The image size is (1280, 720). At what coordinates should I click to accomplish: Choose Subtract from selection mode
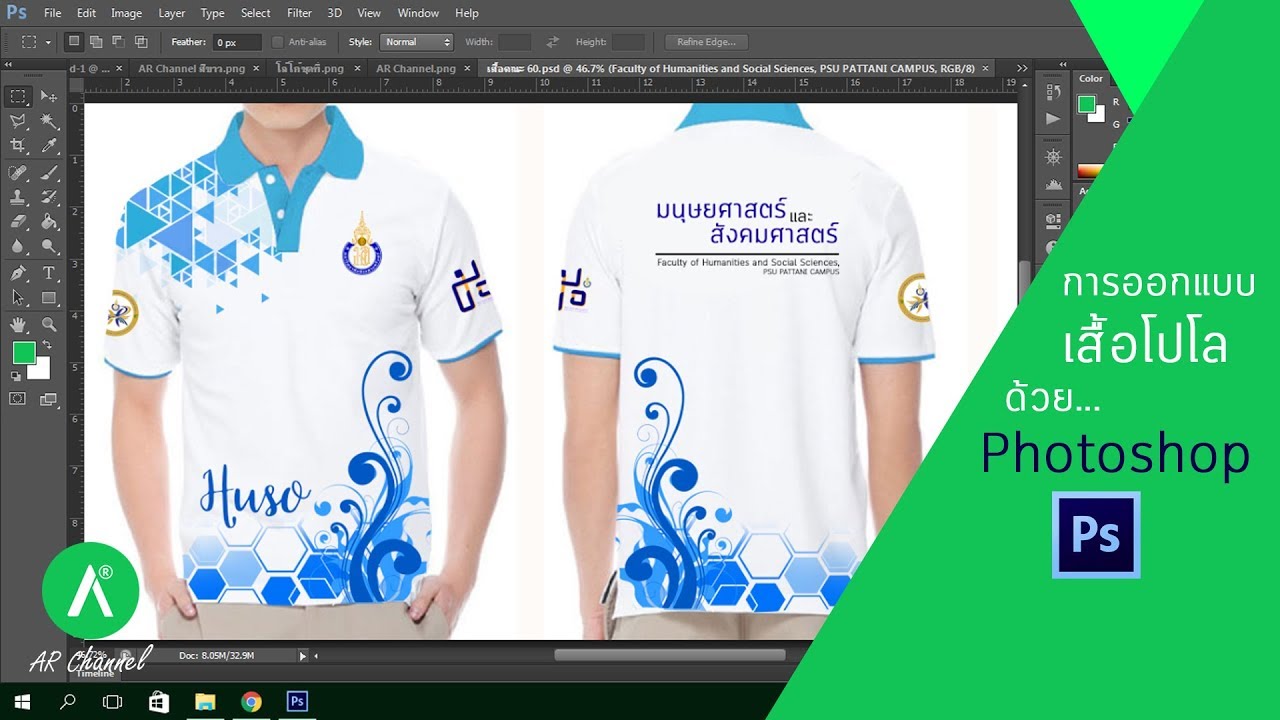tap(118, 42)
